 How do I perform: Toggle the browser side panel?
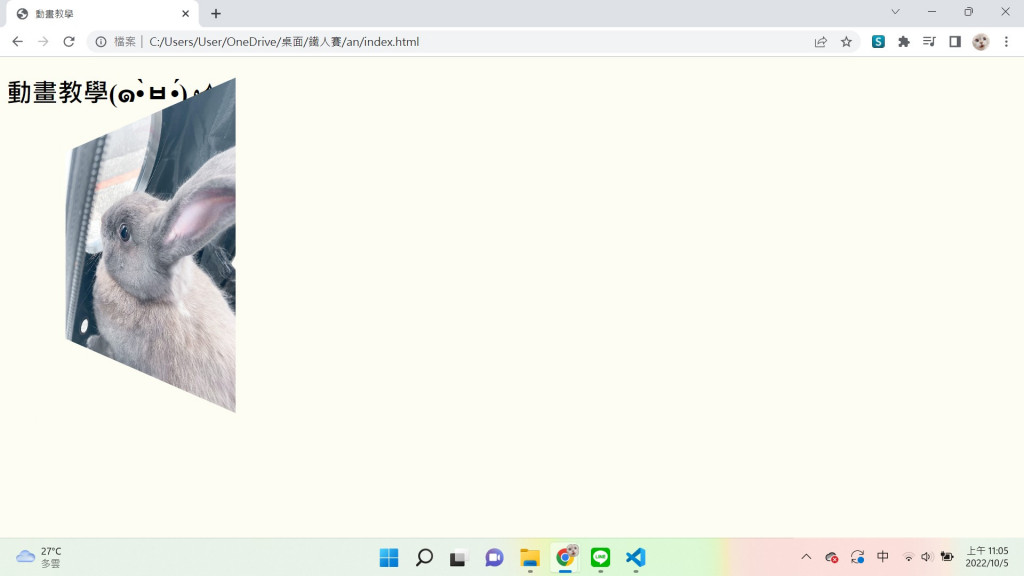[x=955, y=42]
